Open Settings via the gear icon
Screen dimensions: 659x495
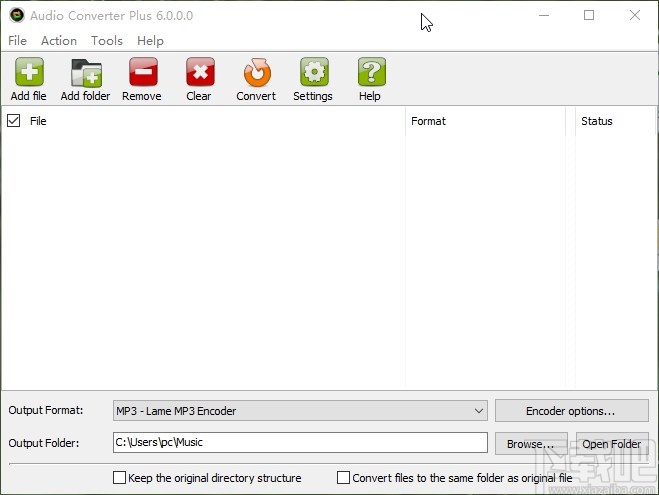314,72
